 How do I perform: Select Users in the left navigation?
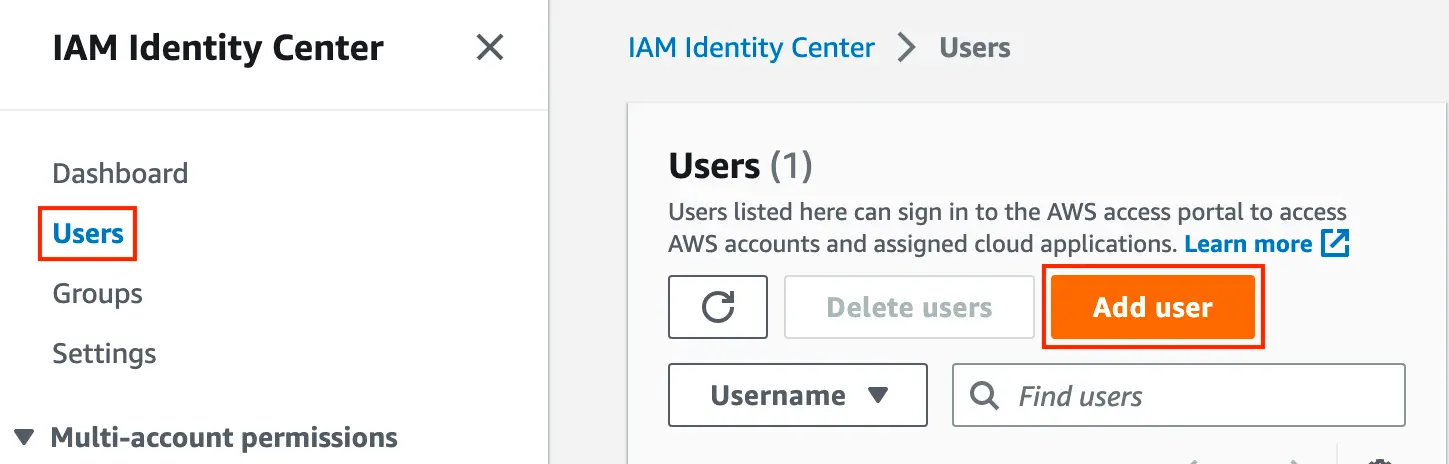coord(88,234)
